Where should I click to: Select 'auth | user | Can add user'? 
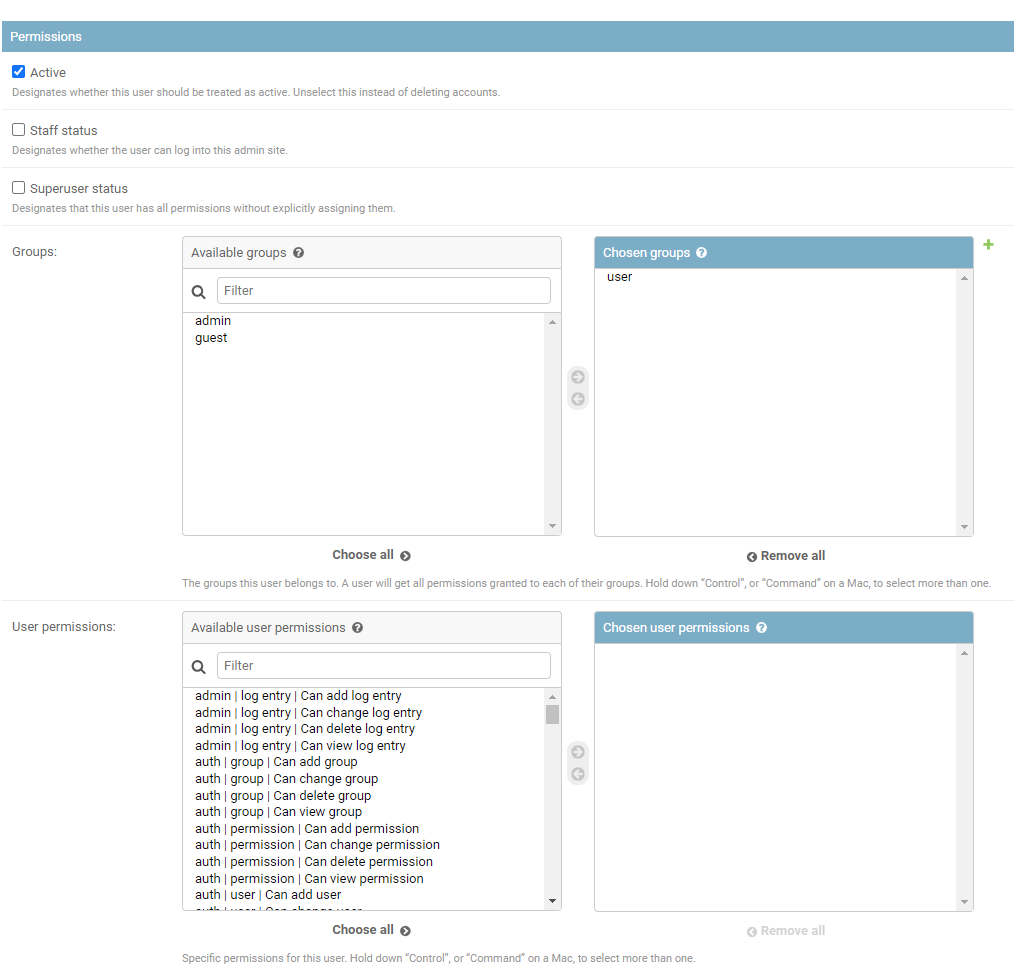[363, 894]
